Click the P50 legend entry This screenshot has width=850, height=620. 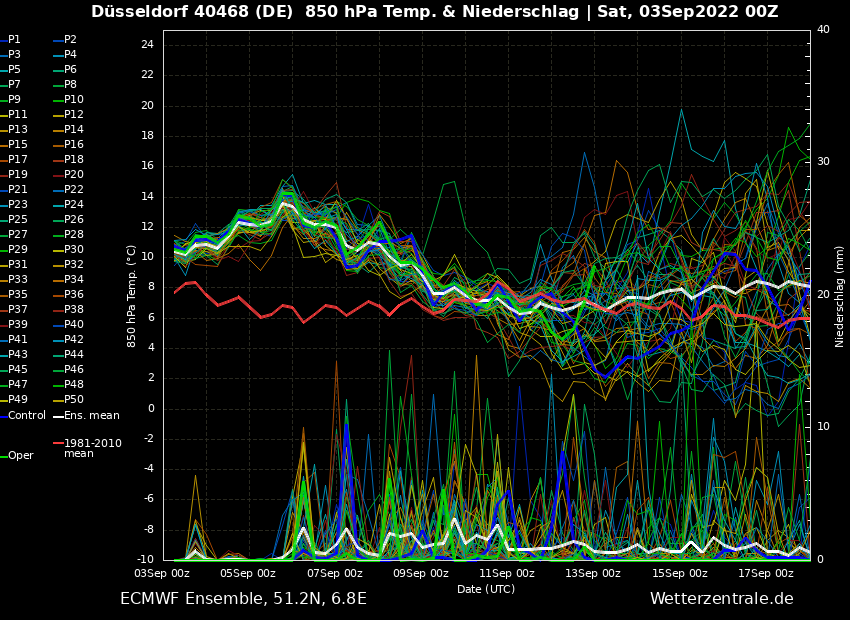(x=74, y=400)
